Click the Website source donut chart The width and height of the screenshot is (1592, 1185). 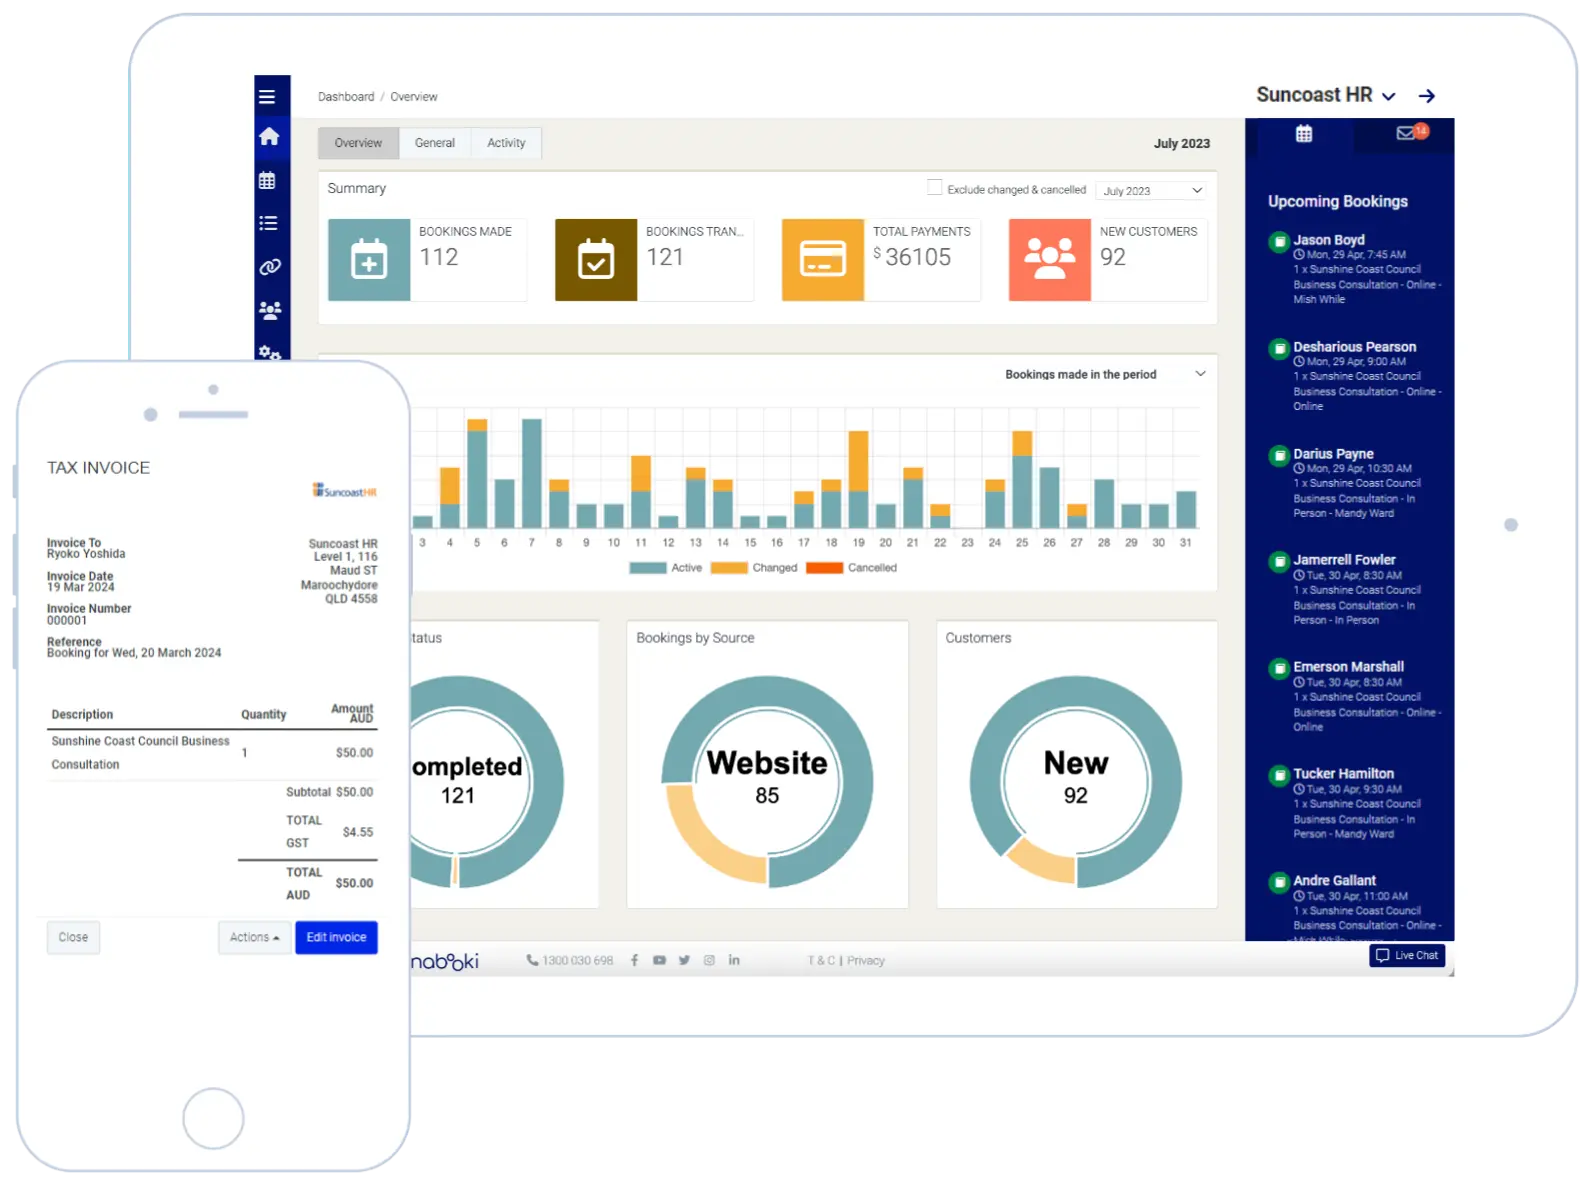tap(767, 781)
